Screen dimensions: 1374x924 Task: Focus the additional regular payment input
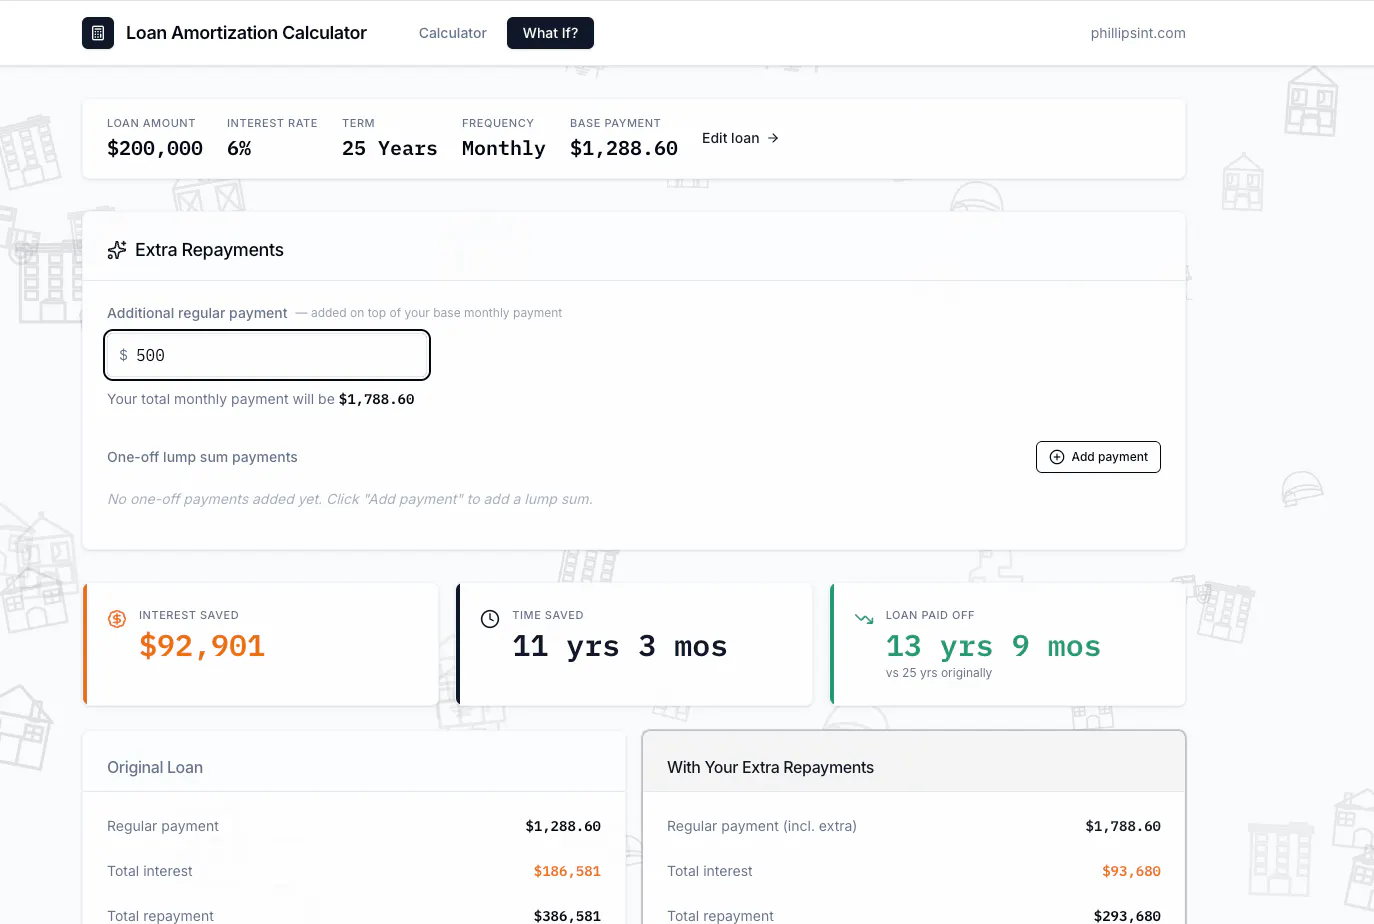(267, 355)
